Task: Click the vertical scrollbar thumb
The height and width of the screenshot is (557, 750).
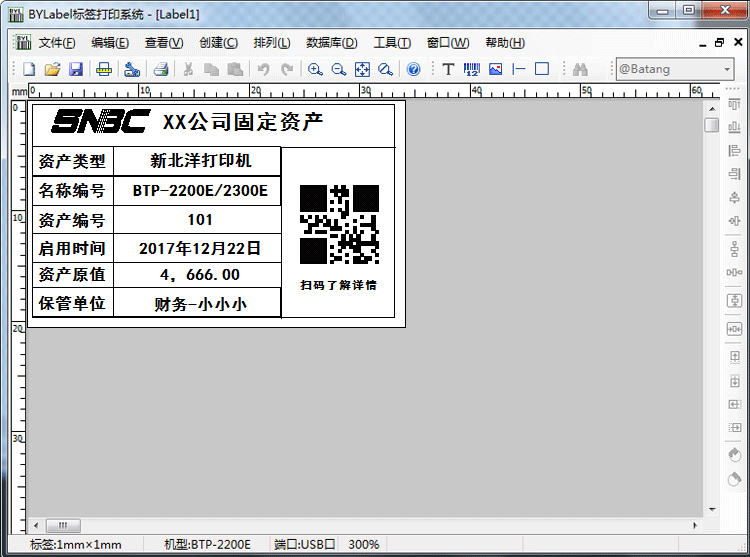Action: tap(712, 125)
